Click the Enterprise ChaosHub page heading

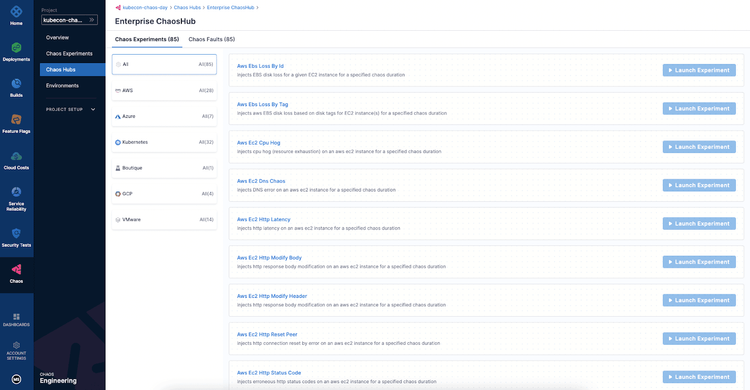tap(155, 21)
